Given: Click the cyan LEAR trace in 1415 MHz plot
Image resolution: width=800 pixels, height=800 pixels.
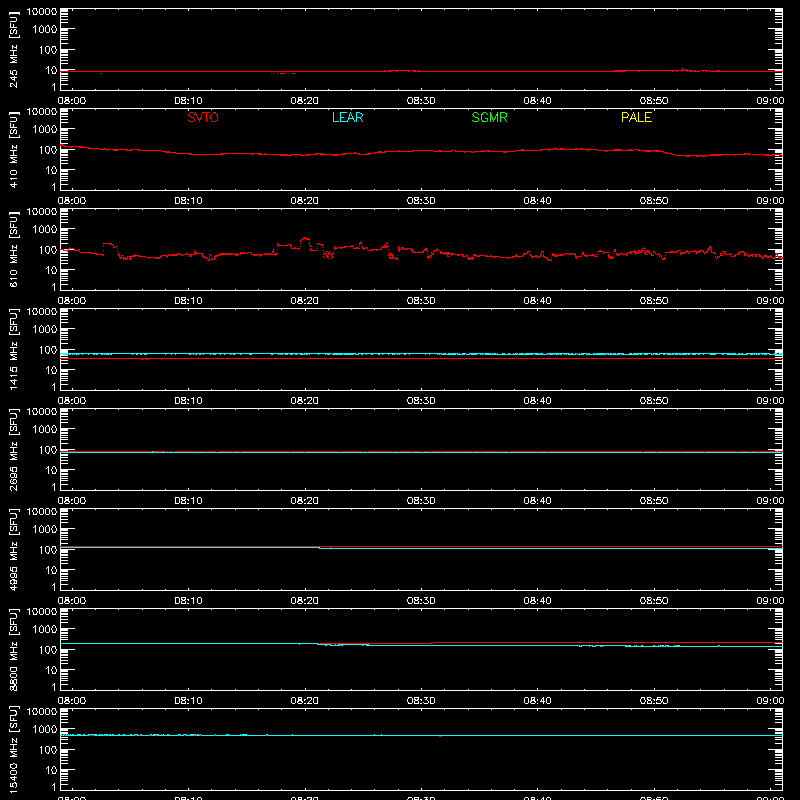Looking at the screenshot, I should tap(421, 354).
